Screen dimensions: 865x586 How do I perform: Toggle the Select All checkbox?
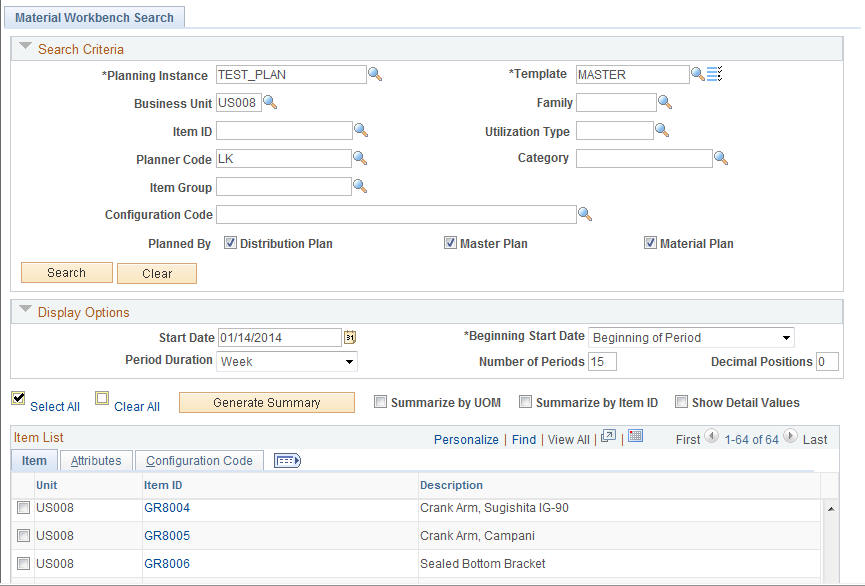coord(18,398)
